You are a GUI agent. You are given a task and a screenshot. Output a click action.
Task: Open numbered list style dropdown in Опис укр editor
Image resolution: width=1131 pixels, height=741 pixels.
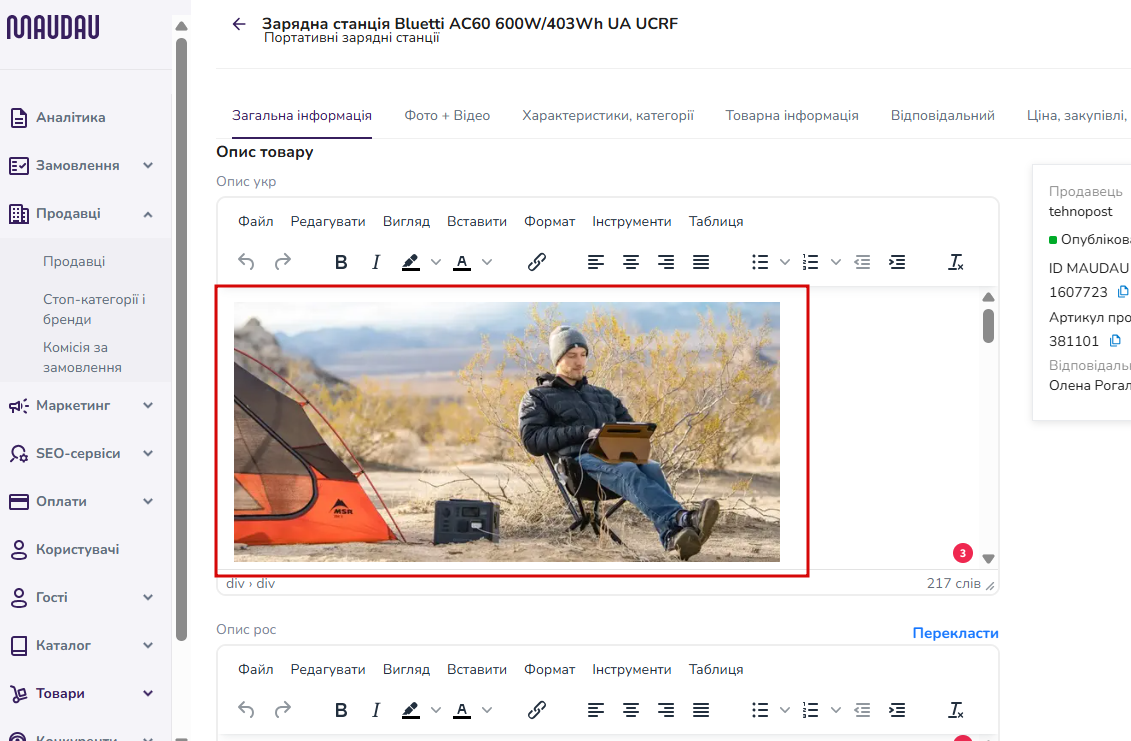coord(836,262)
